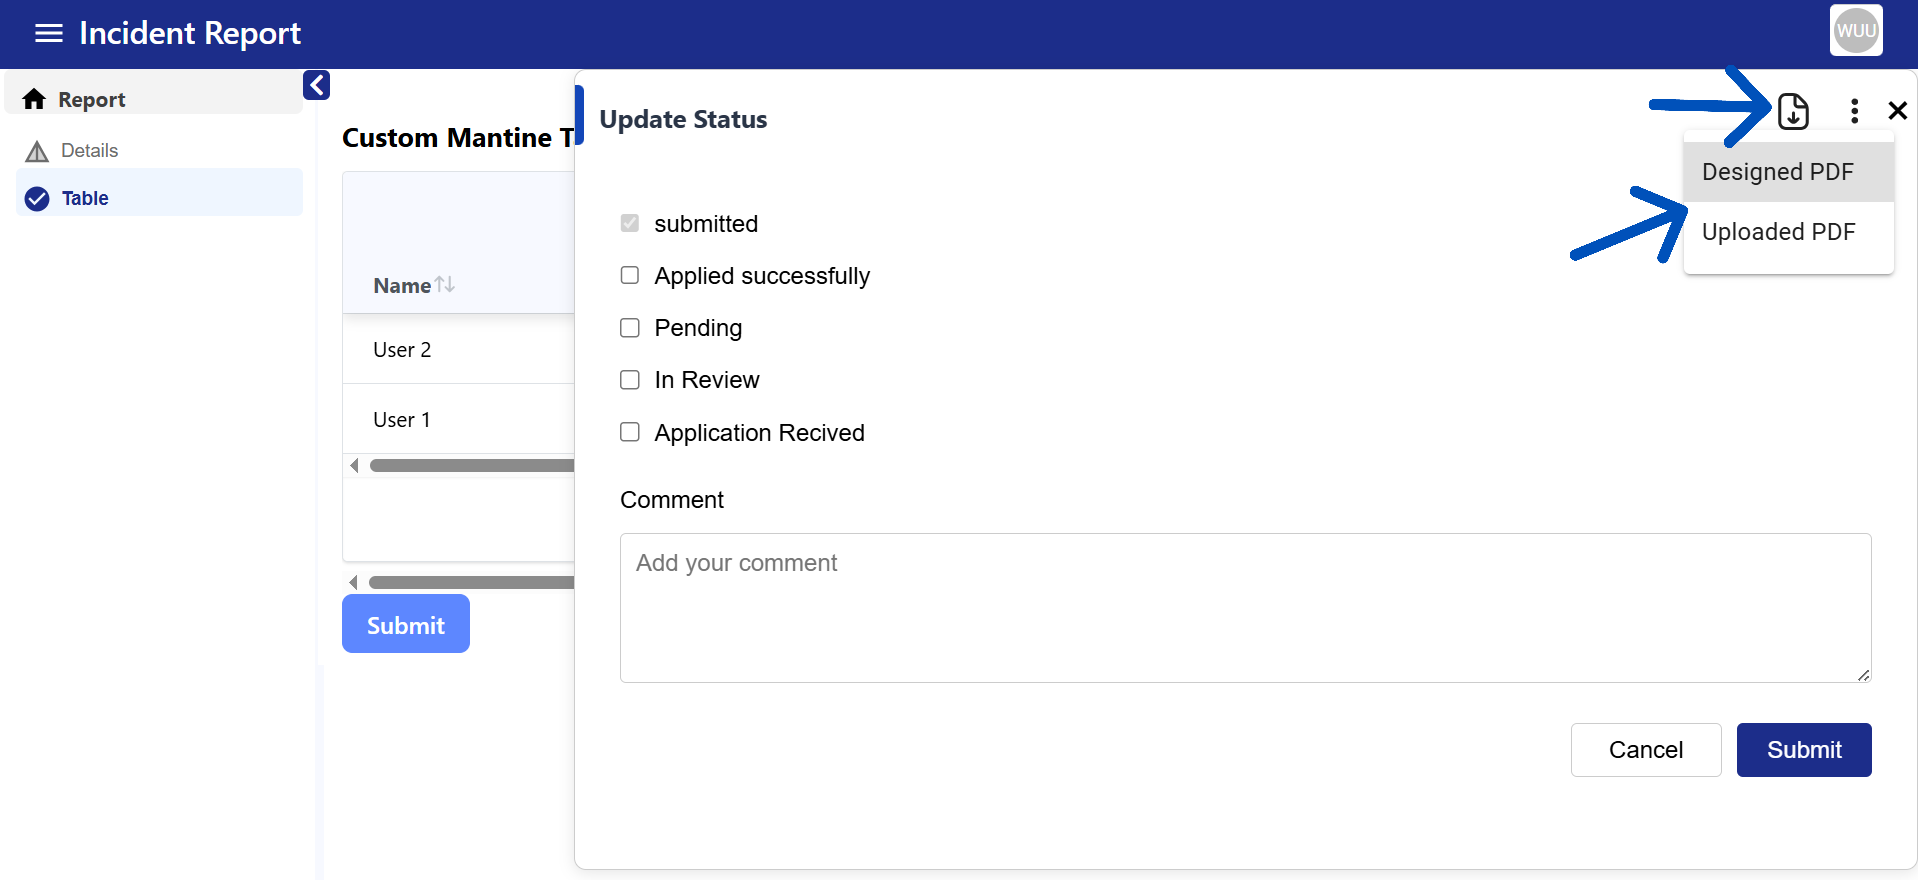Click the Table checkmark circle icon
The image size is (1918, 880).
(x=37, y=199)
